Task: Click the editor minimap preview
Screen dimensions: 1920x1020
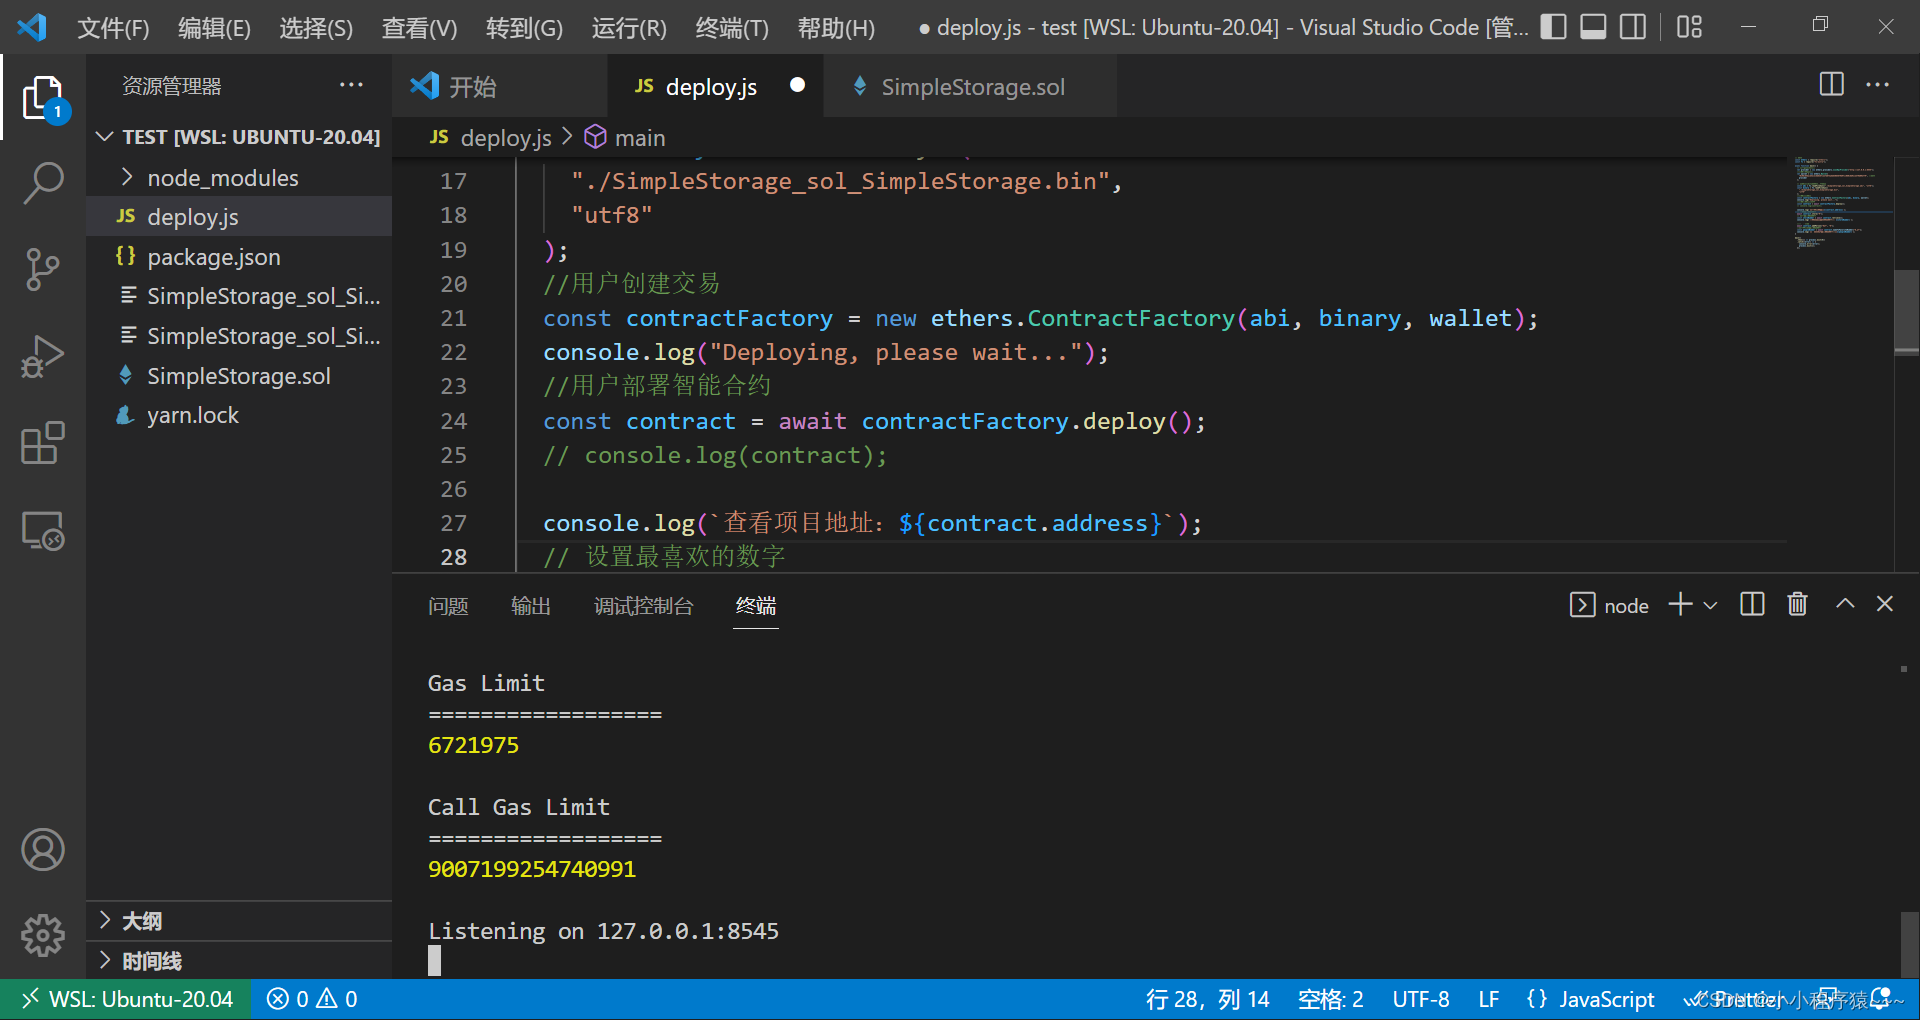Action: pos(1838,204)
